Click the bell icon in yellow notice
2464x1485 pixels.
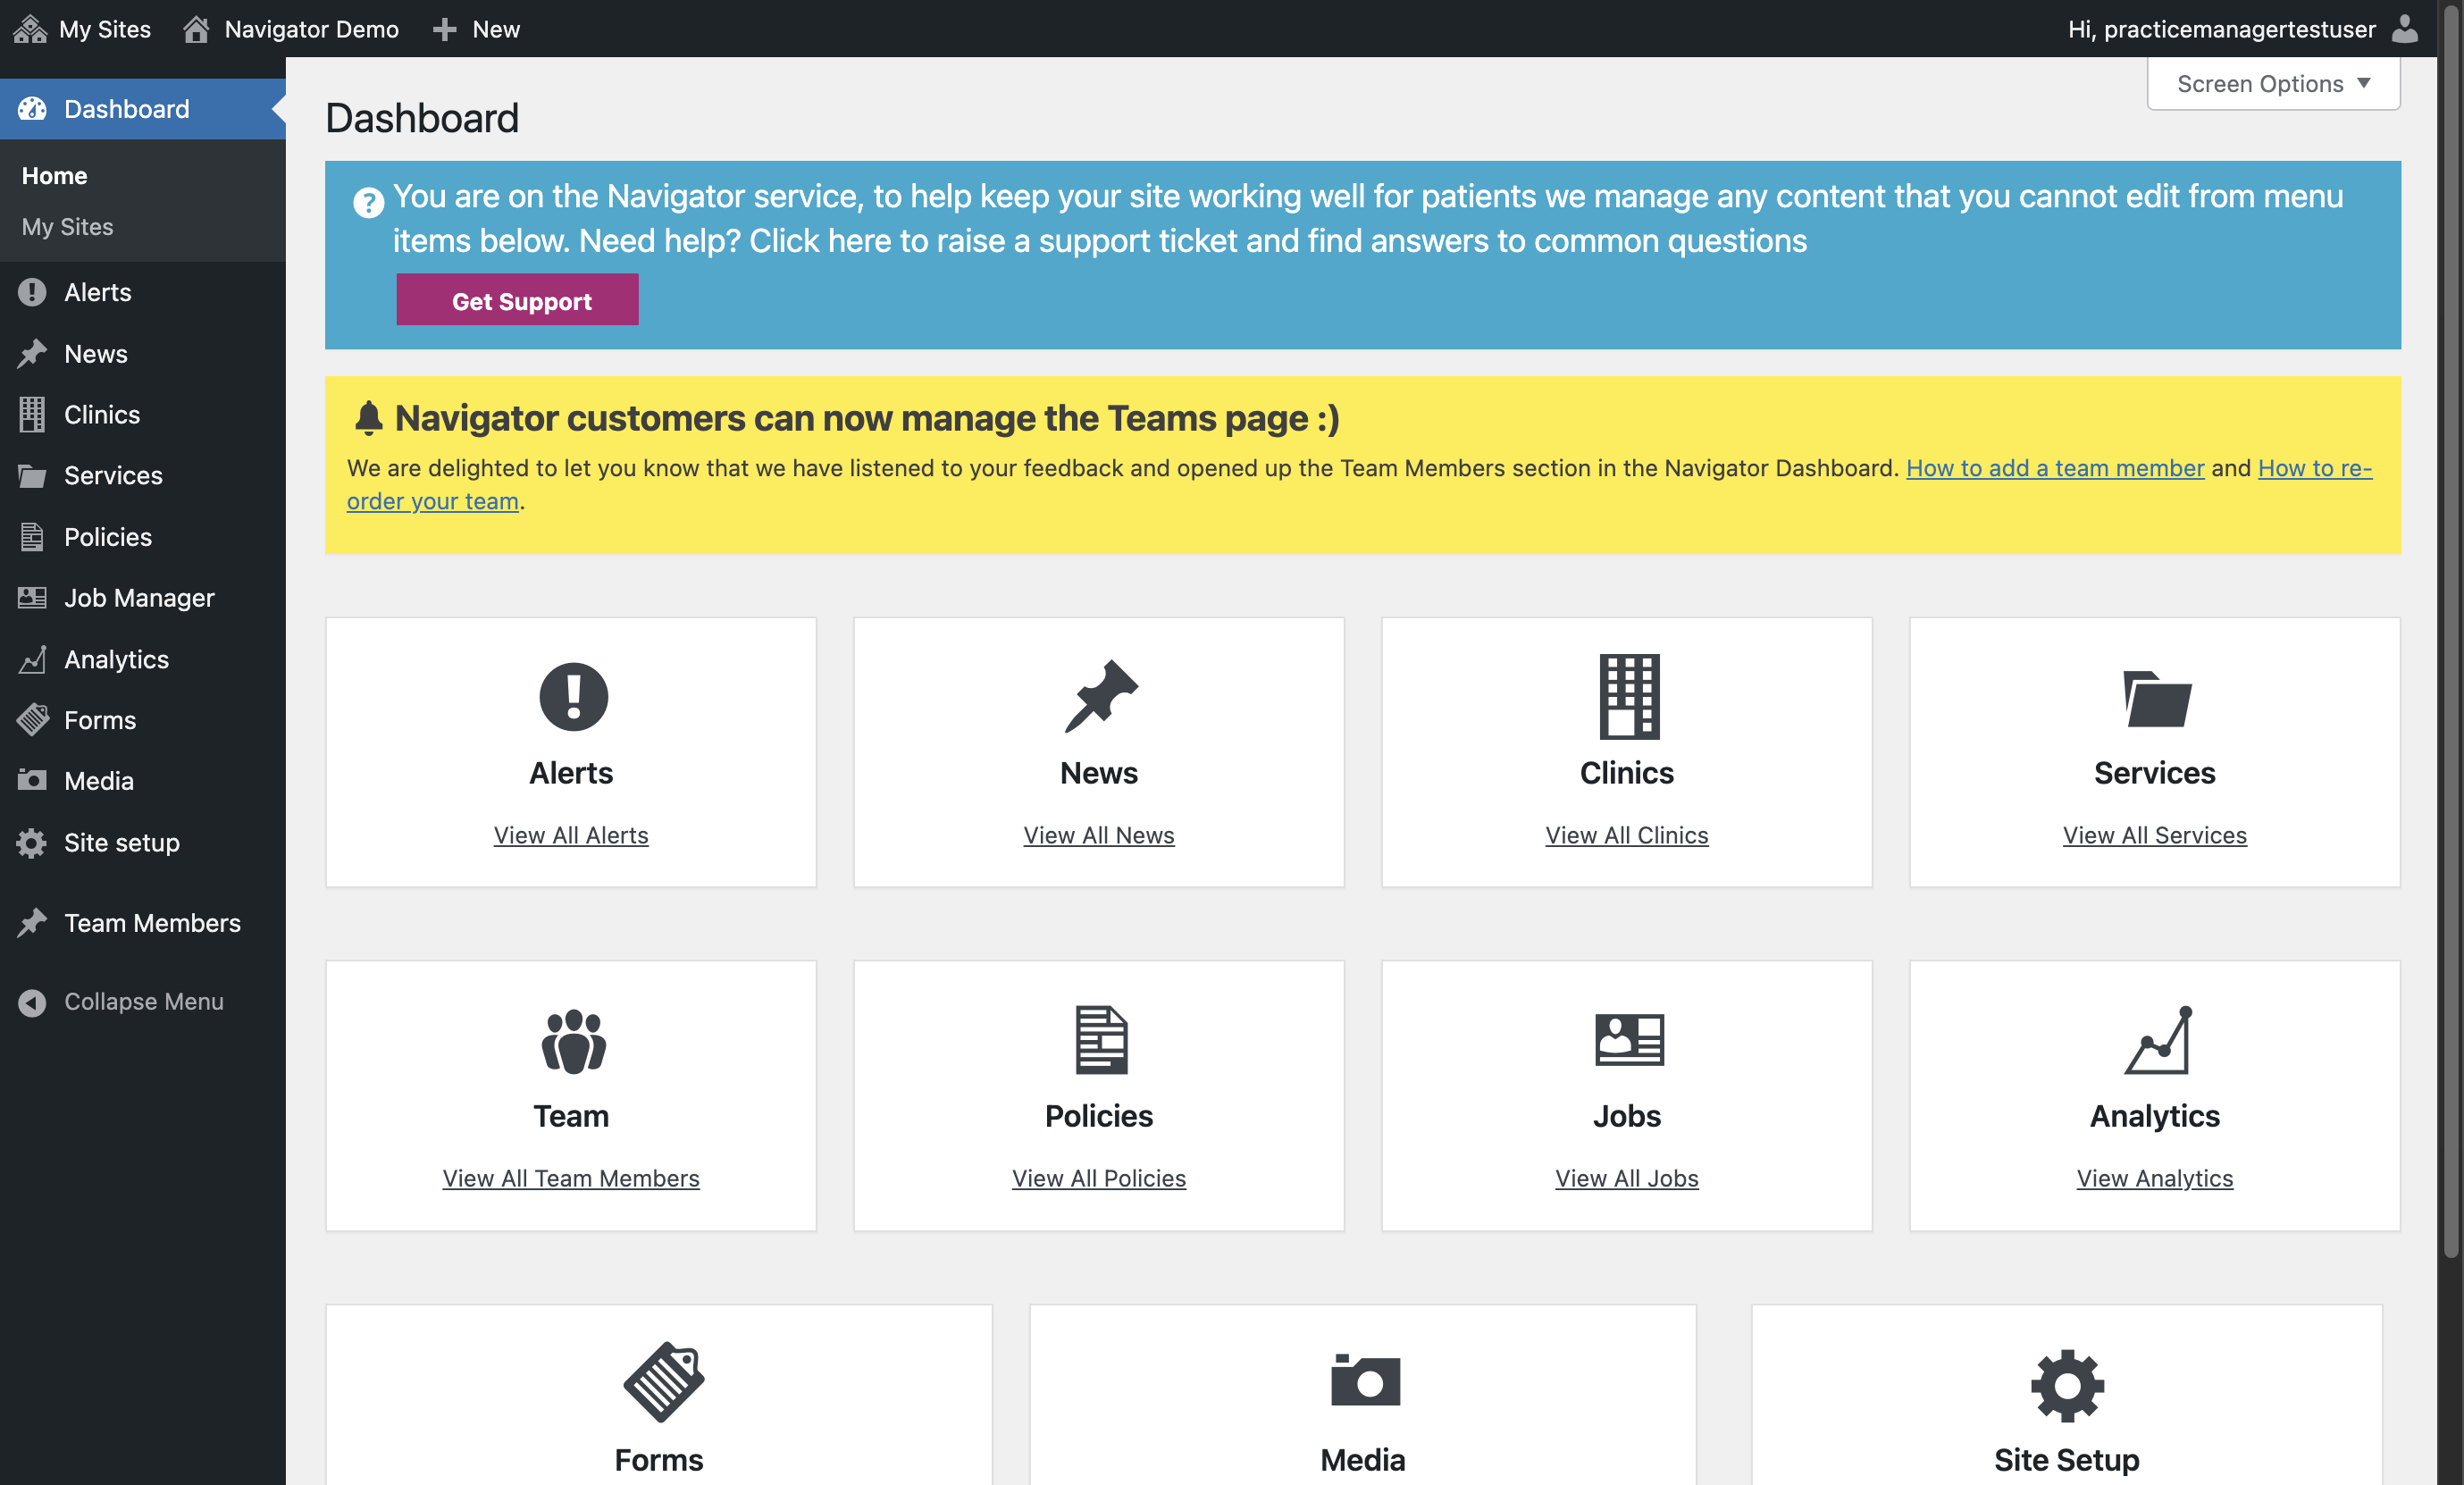368,418
